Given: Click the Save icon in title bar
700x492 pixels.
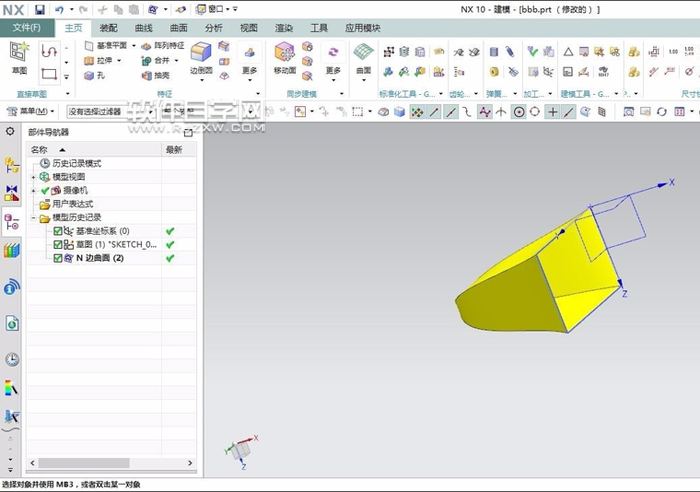Looking at the screenshot, I should (x=39, y=9).
